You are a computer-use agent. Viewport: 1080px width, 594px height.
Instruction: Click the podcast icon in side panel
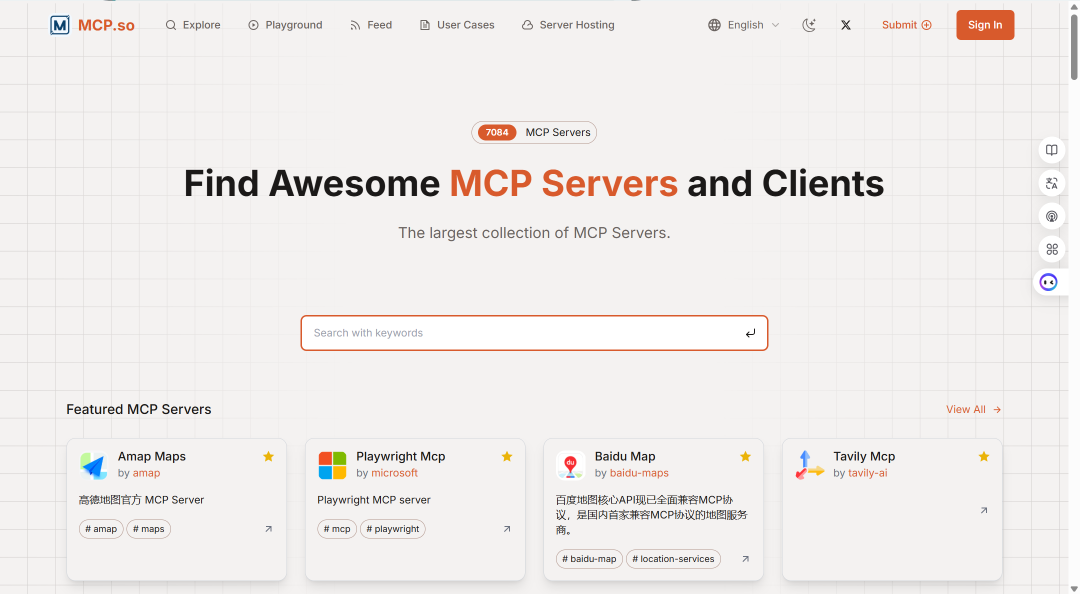click(1052, 216)
